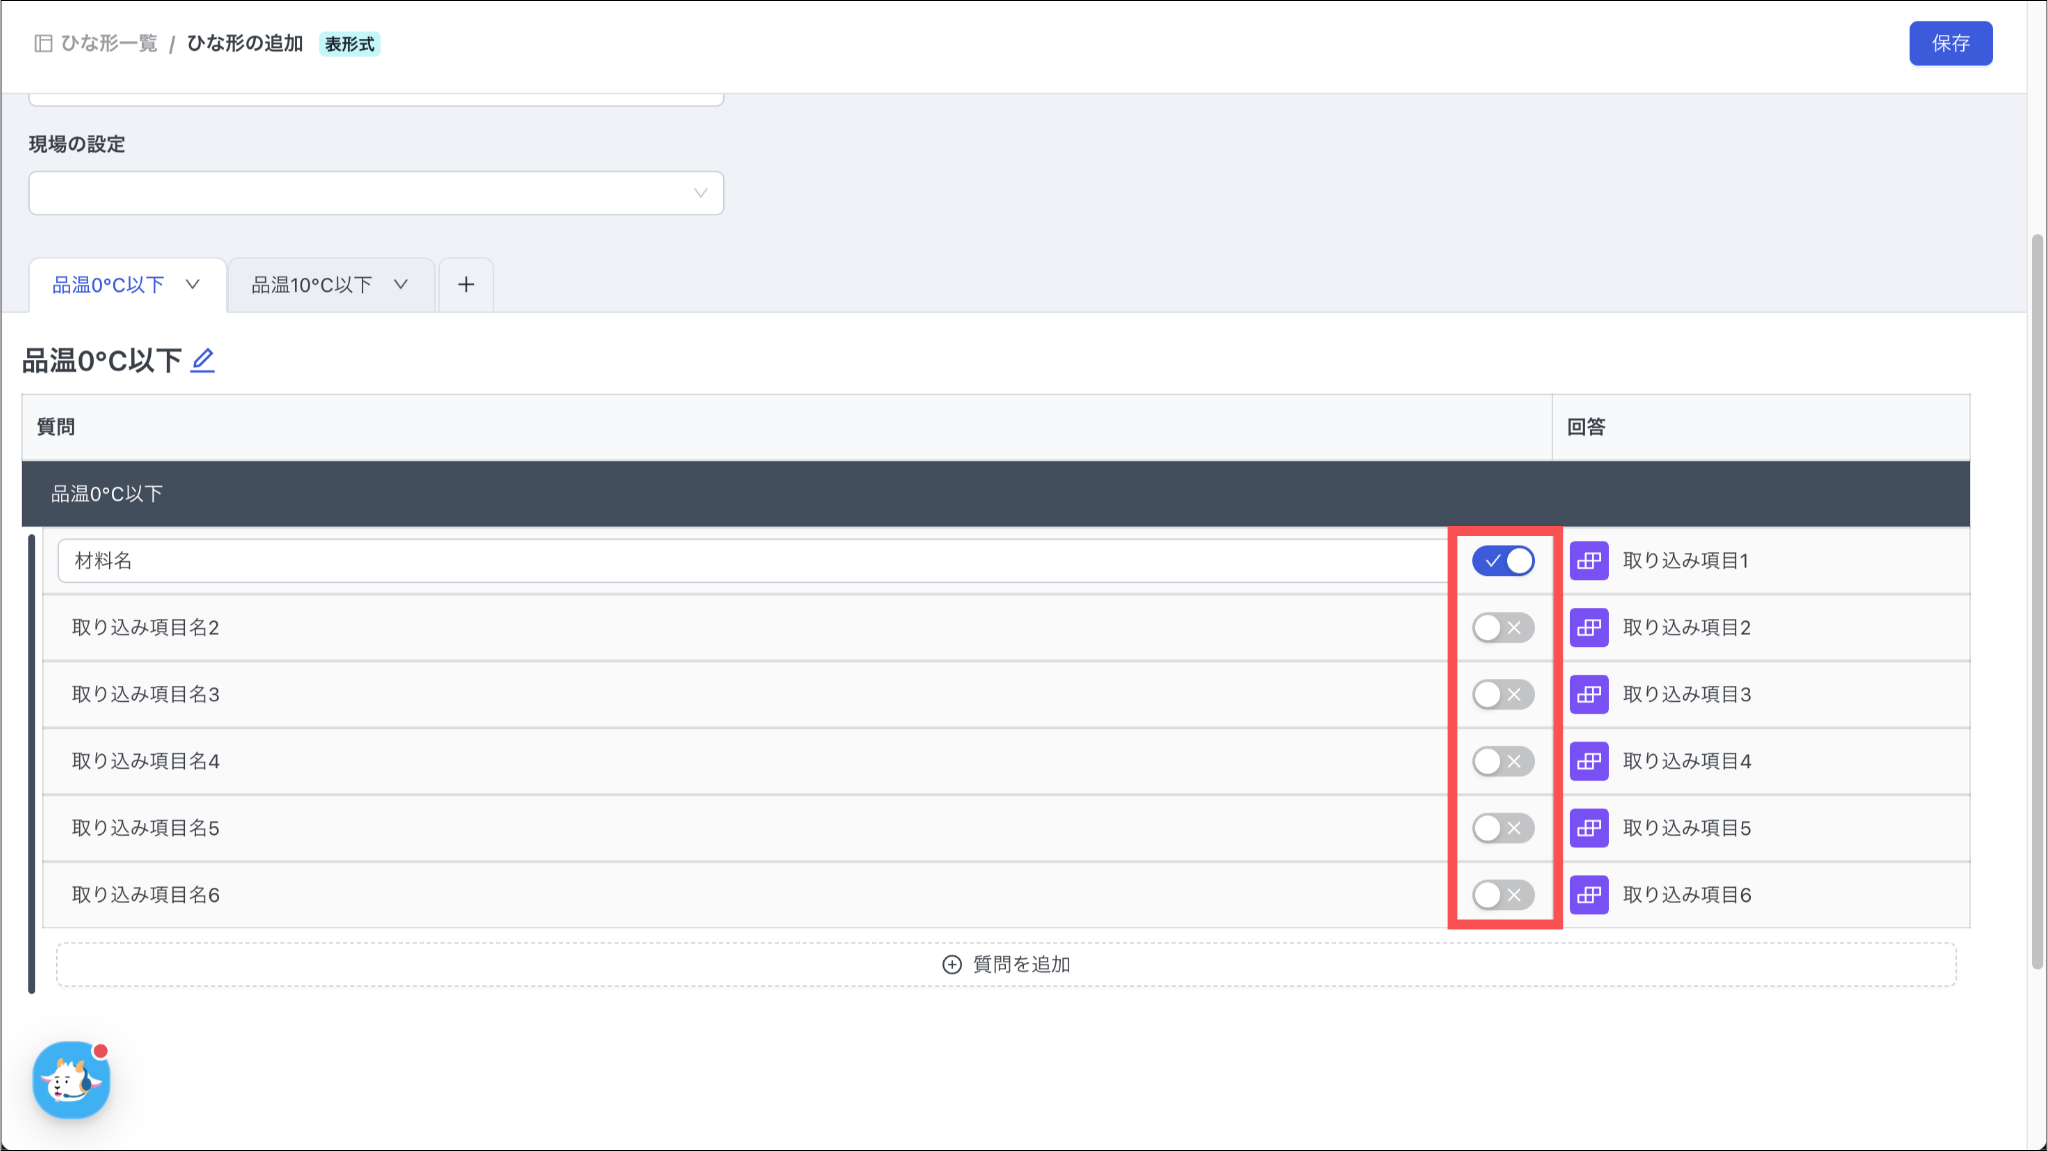
Task: Select the 品温0°C以下 tab
Action: [x=108, y=285]
